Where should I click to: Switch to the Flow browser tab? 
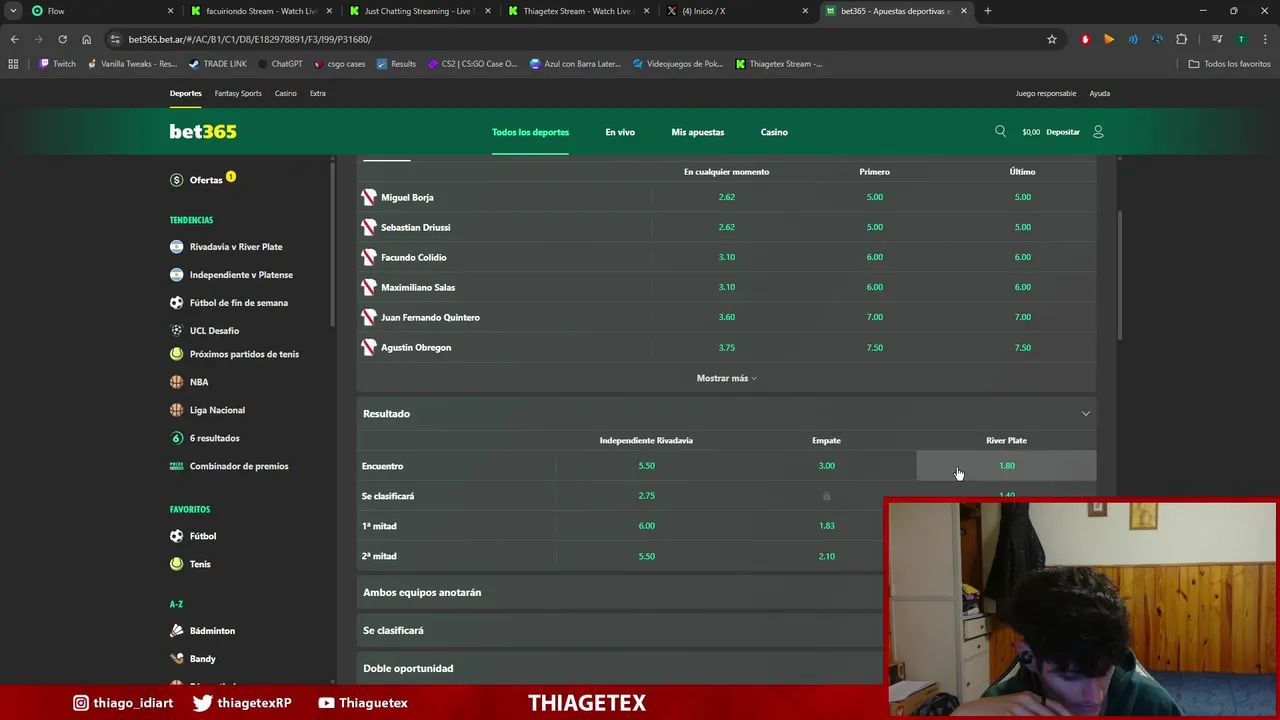[100, 11]
